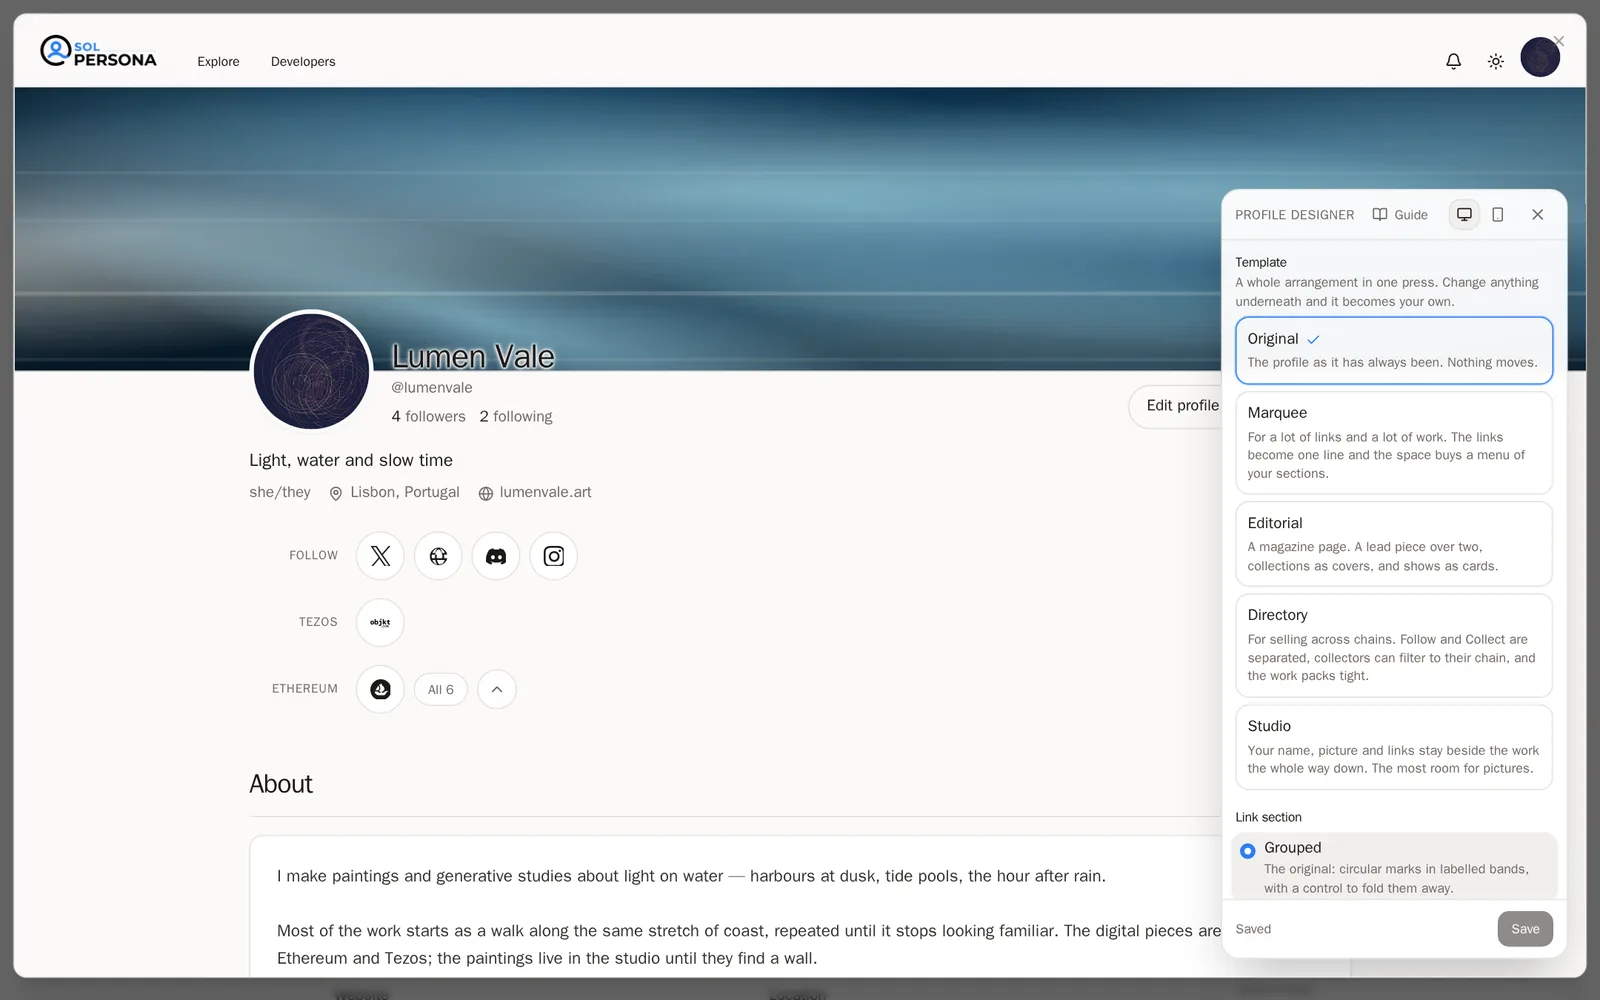Viewport: 1600px width, 1000px height.
Task: Switch designer to mobile preview
Action: click(x=1498, y=214)
